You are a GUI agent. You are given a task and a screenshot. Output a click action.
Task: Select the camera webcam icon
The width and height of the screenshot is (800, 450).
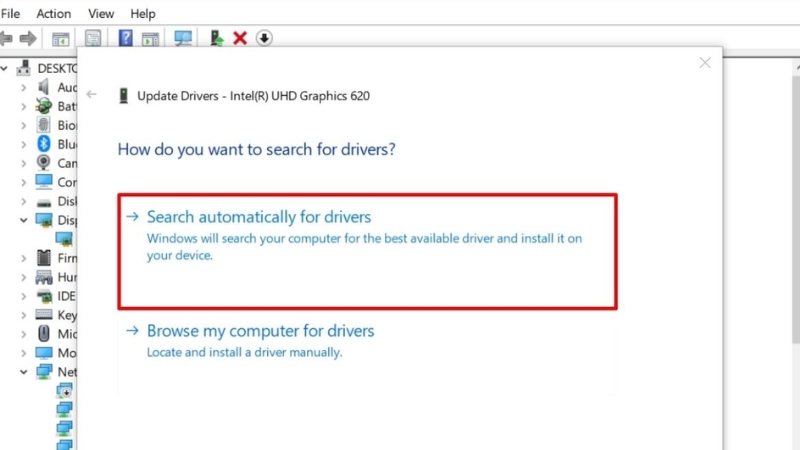coord(44,163)
